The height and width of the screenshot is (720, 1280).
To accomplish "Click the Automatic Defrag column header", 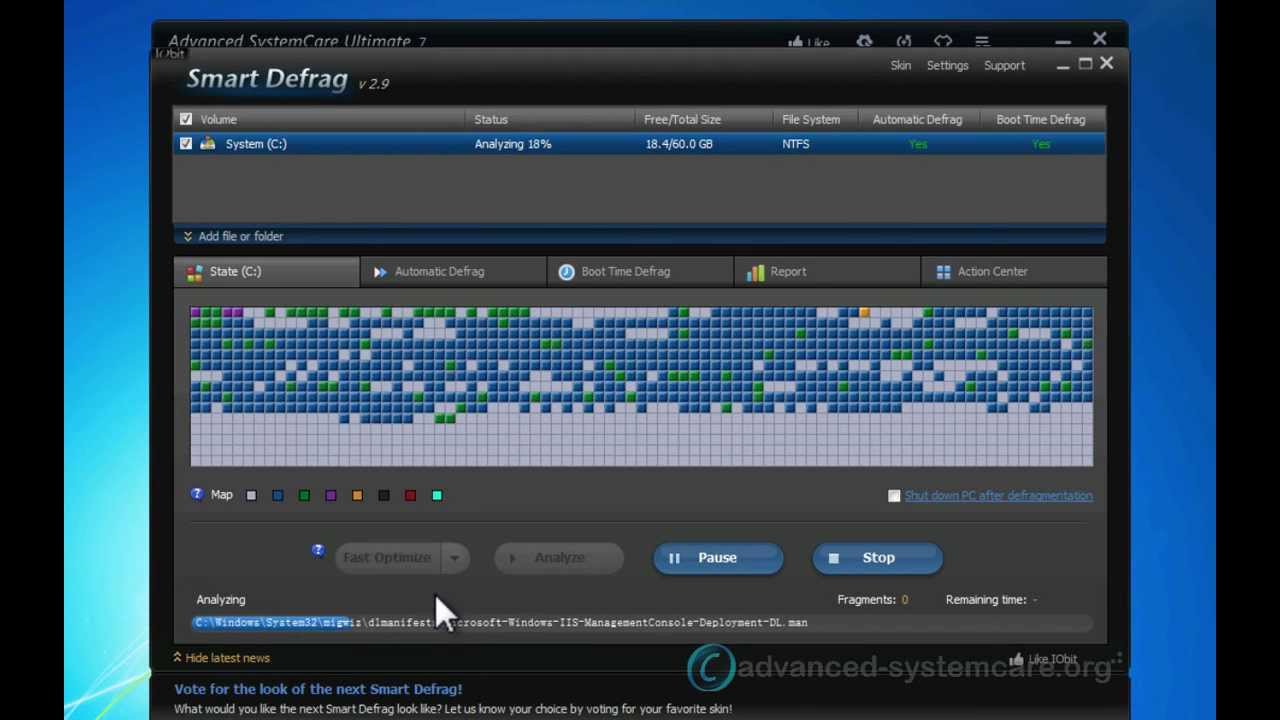I will pyautogui.click(x=917, y=119).
